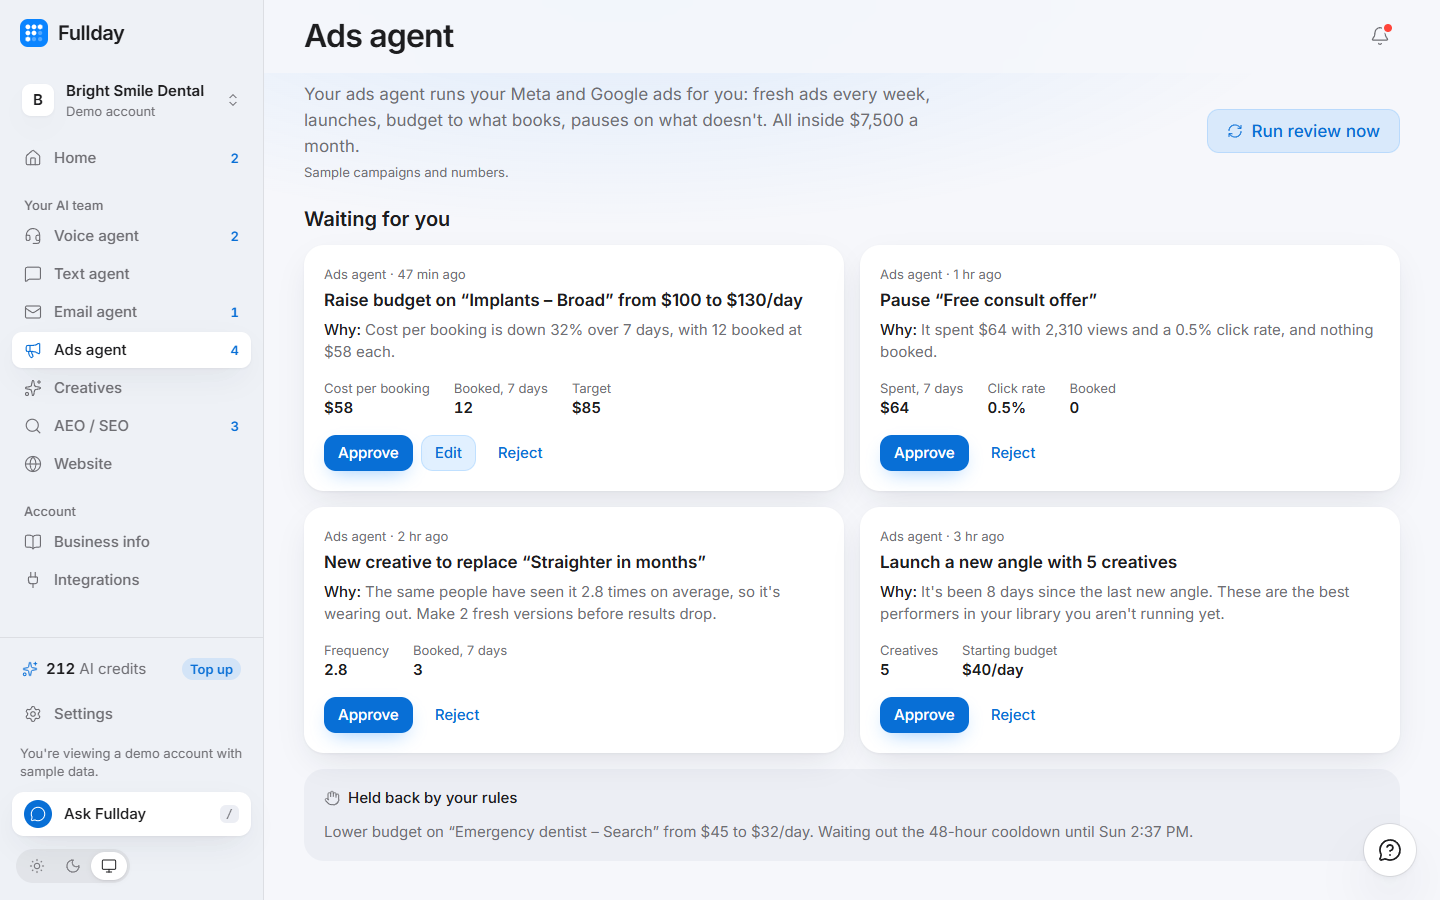Click the Fullday logo icon

(x=34, y=33)
